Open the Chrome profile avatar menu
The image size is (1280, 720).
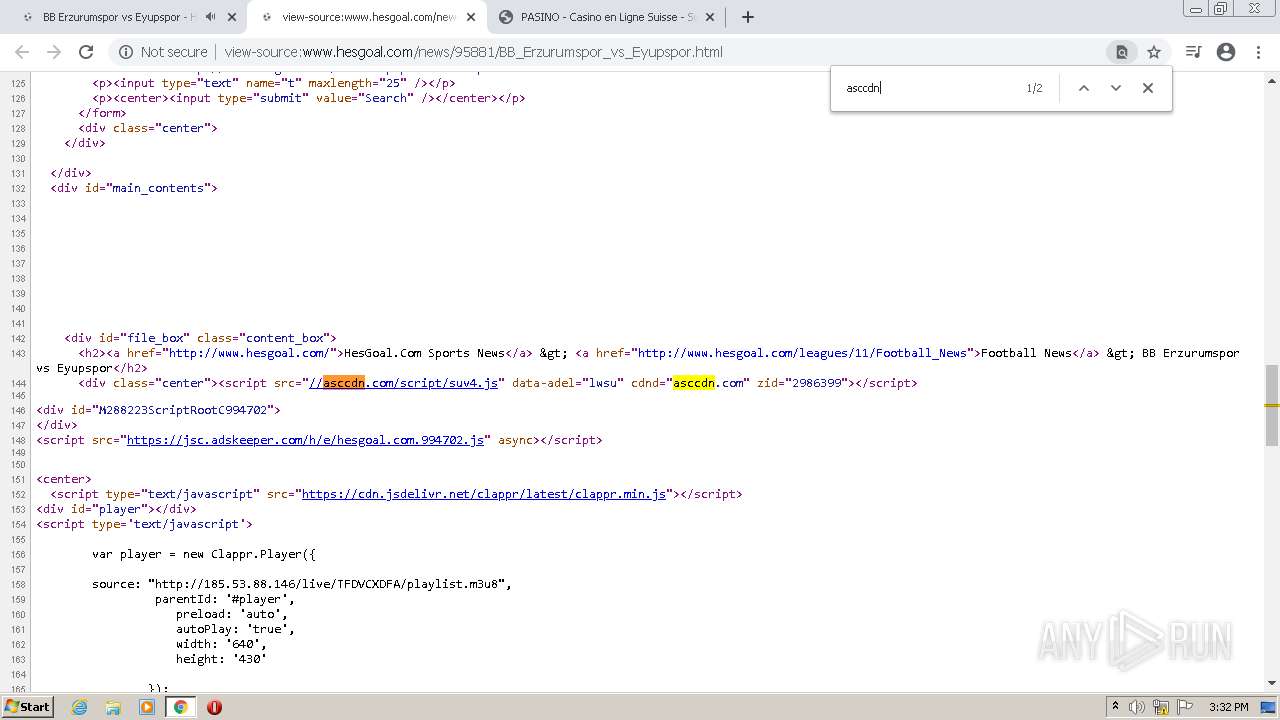coord(1226,52)
